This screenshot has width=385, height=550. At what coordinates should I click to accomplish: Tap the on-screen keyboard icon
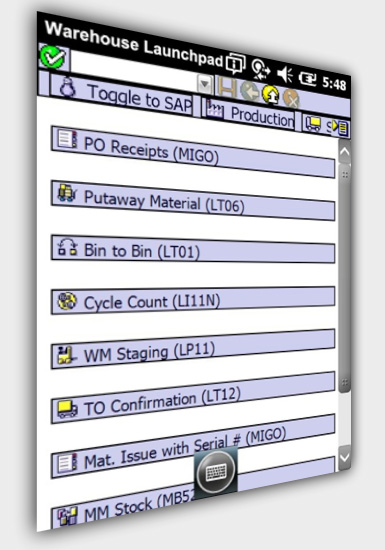pos(216,472)
